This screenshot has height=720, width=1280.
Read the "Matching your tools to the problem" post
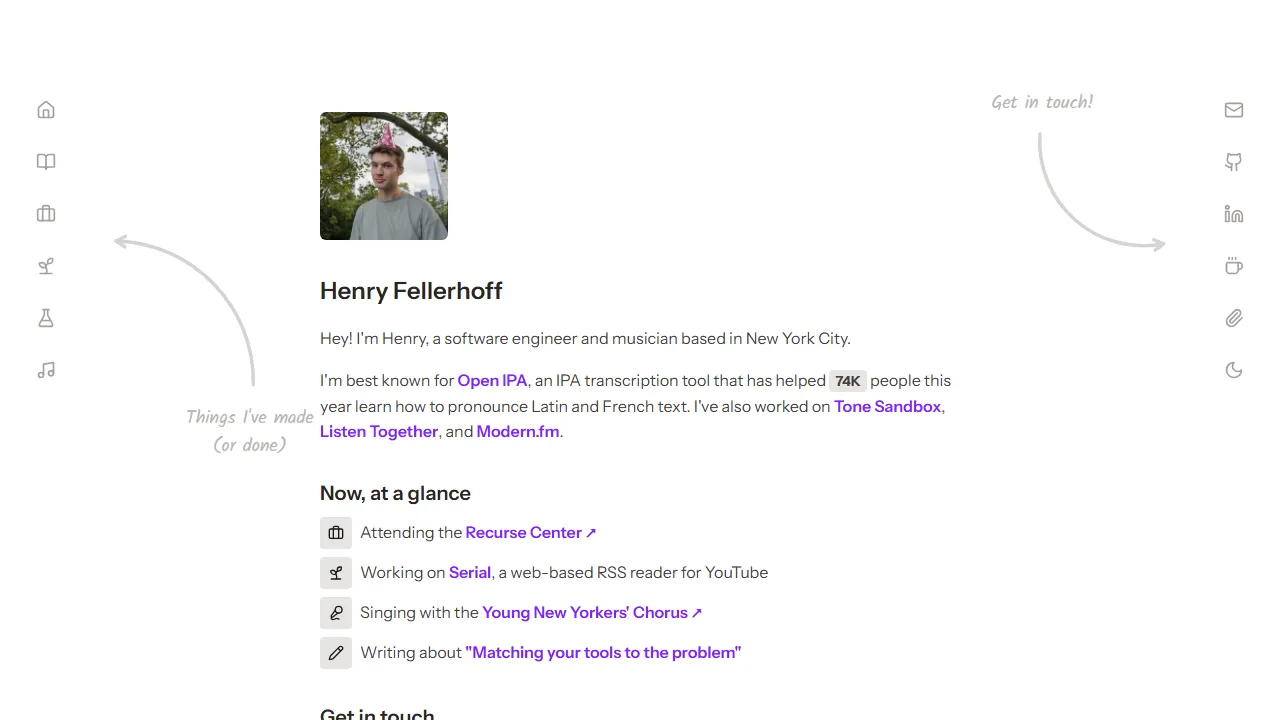click(603, 652)
